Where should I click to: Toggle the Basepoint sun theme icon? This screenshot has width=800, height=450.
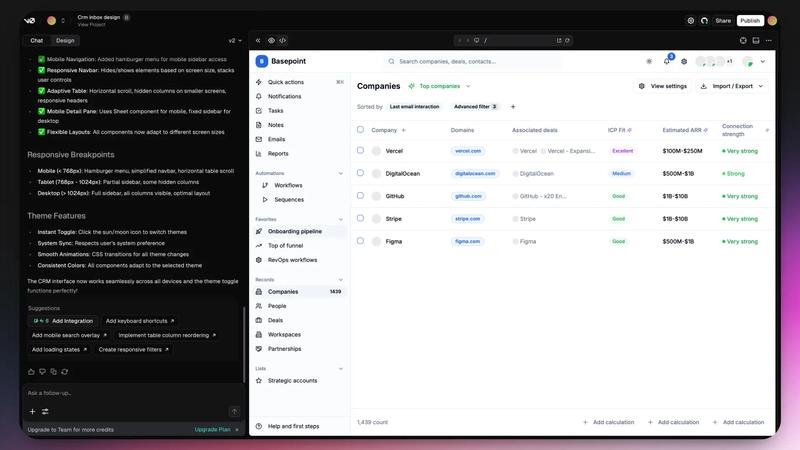[649, 61]
